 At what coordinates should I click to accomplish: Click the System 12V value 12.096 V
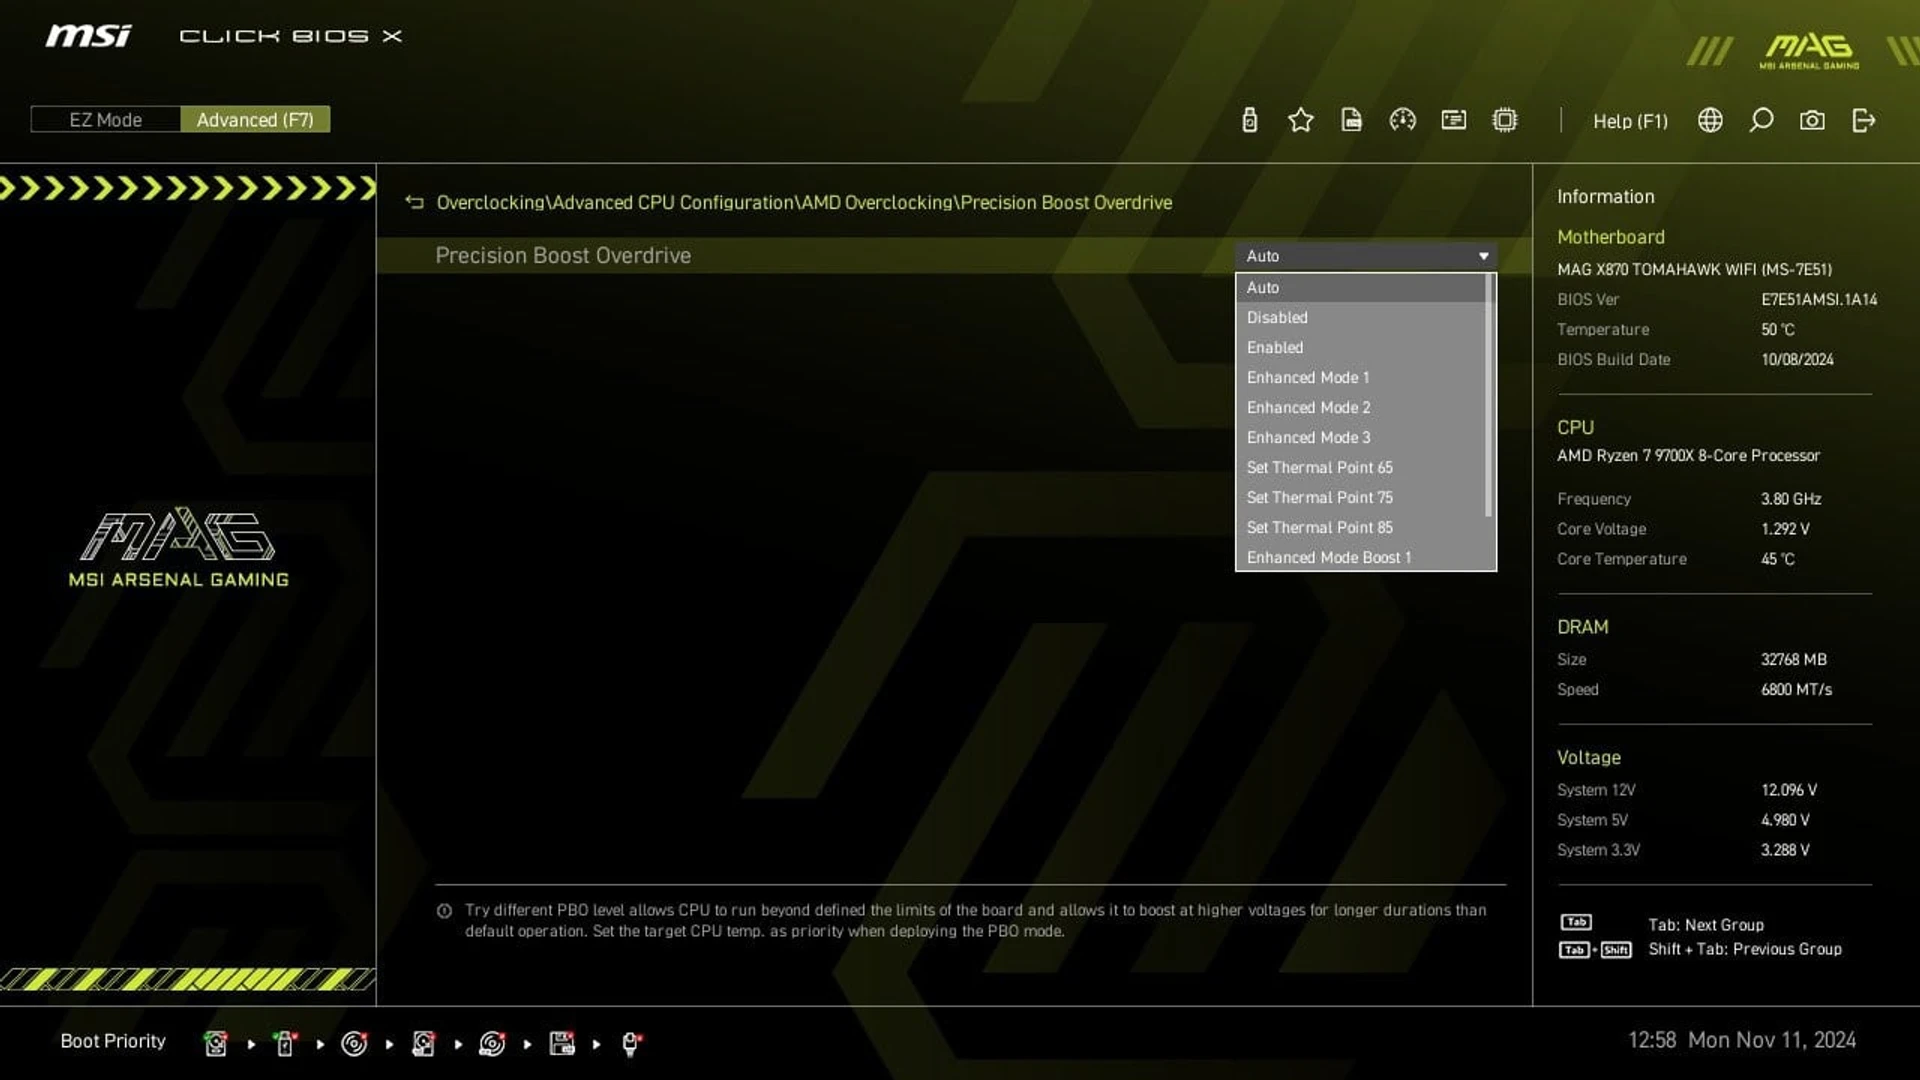(1789, 789)
